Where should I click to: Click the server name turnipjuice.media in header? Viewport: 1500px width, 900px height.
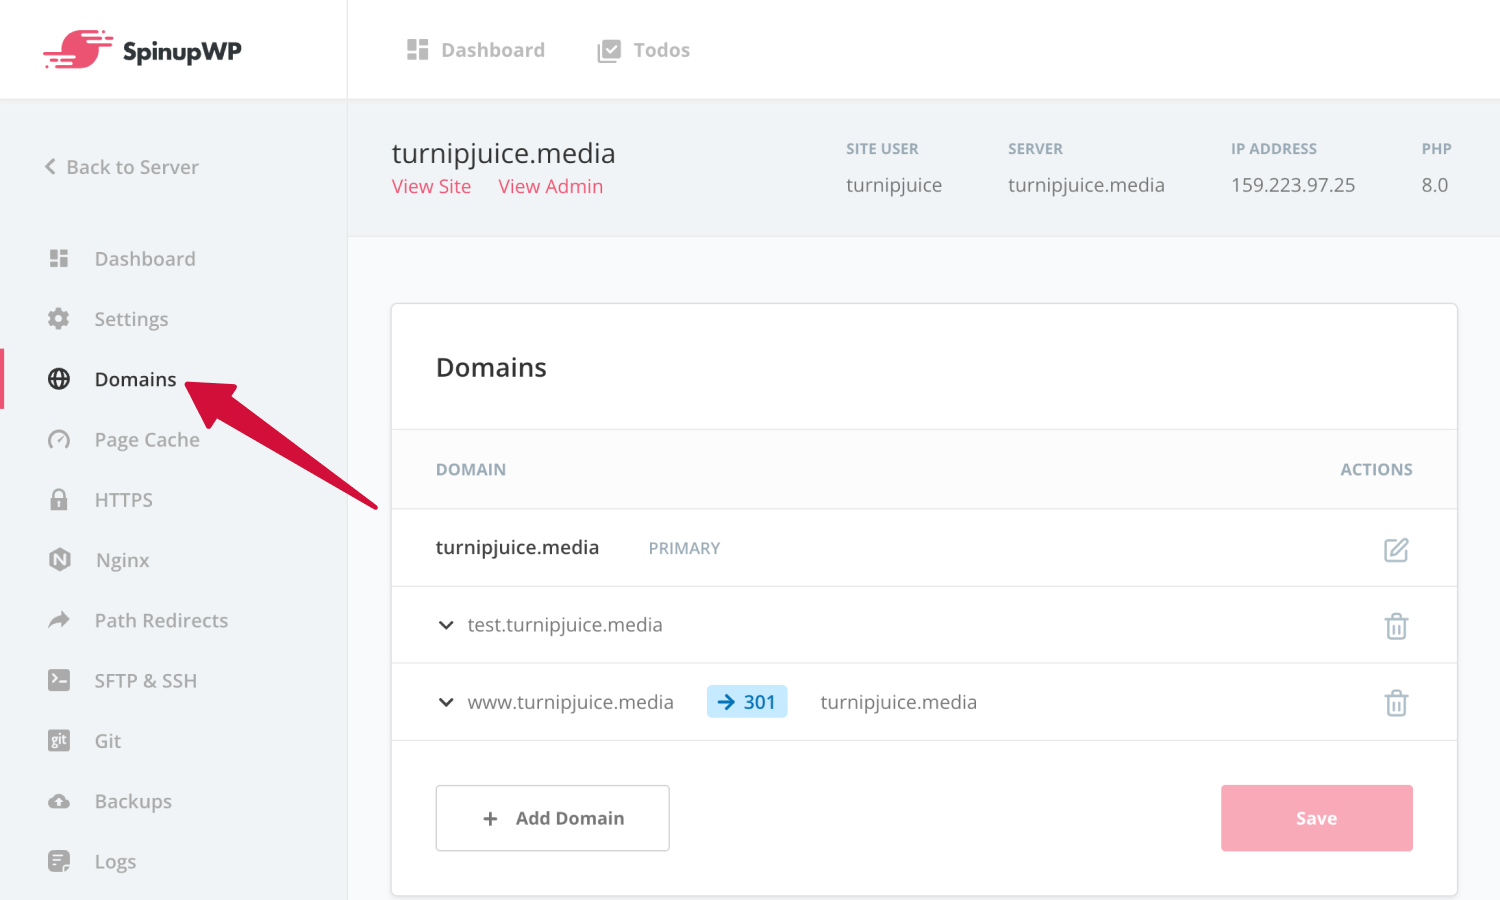(x=1086, y=185)
